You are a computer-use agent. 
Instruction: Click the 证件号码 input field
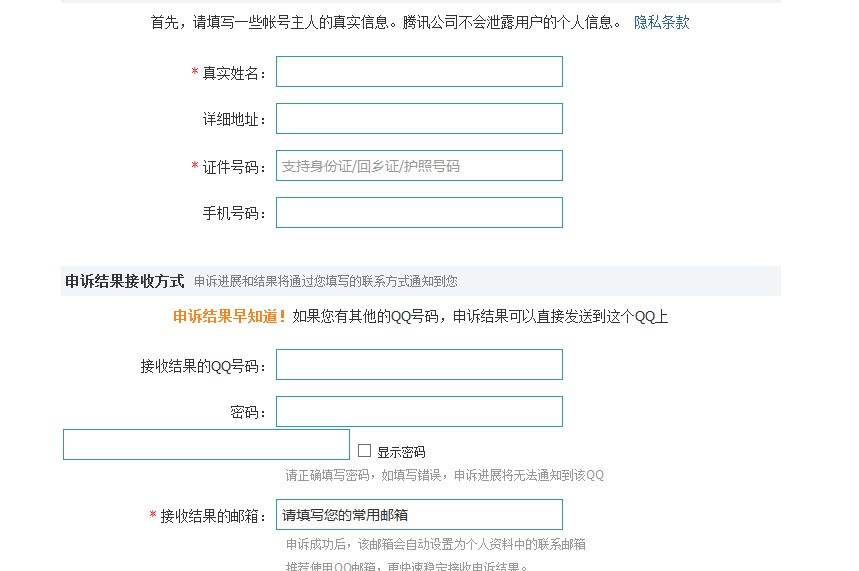(419, 166)
